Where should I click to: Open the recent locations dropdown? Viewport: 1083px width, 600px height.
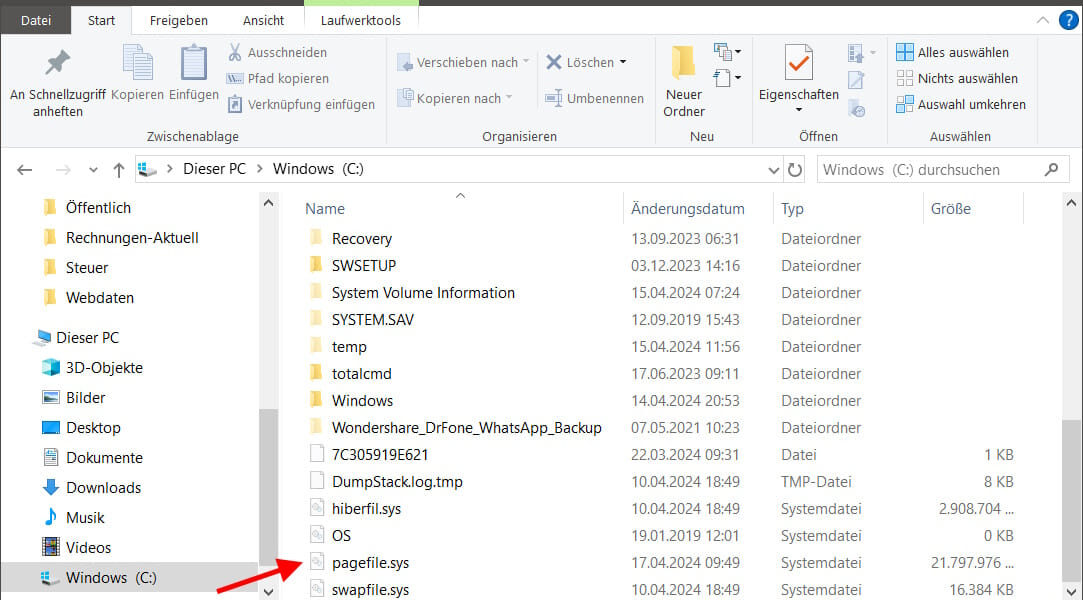[x=93, y=170]
